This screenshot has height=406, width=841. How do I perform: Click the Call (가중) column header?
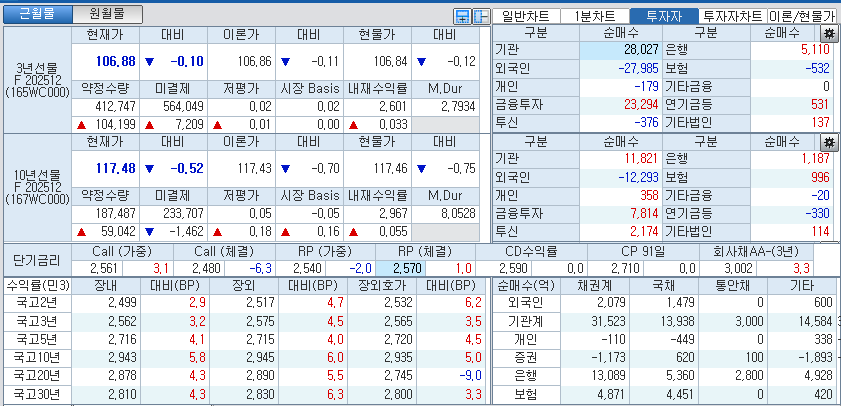point(122,252)
